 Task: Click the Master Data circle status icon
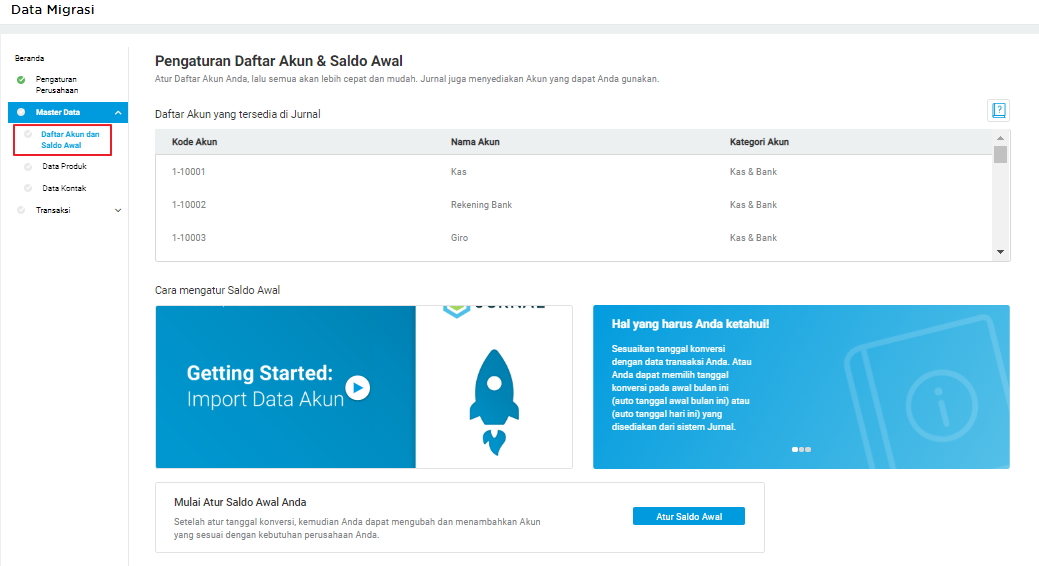click(x=21, y=112)
